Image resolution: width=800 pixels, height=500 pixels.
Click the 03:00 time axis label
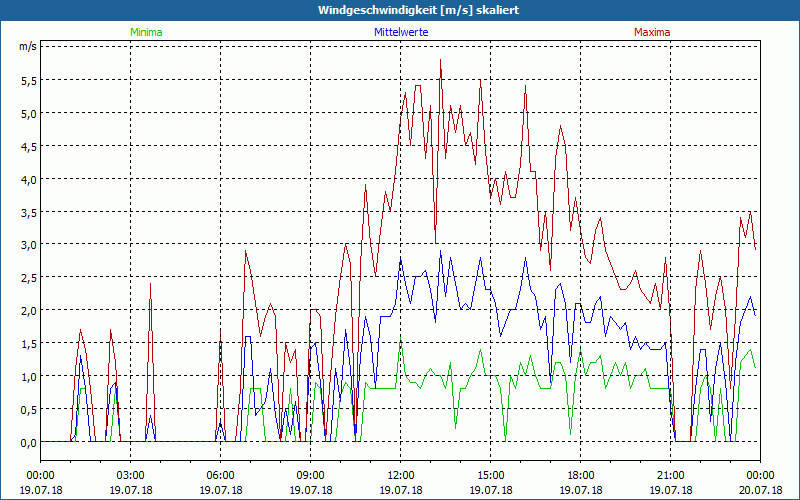[131, 476]
